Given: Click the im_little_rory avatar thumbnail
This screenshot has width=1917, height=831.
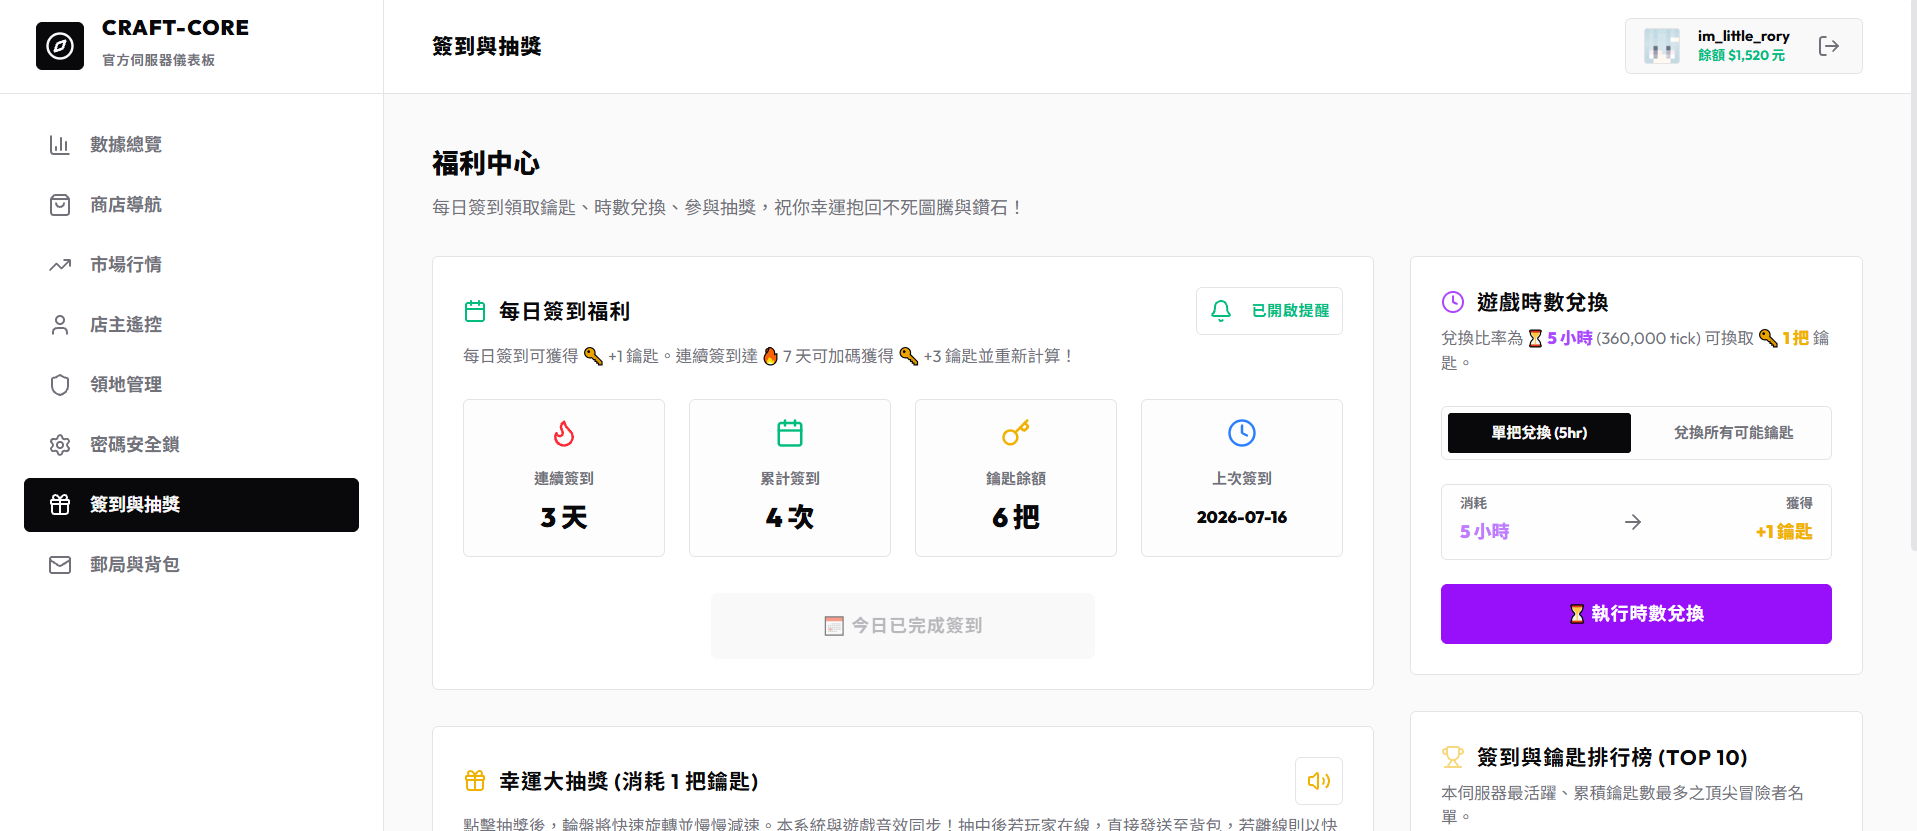Looking at the screenshot, I should pos(1662,46).
